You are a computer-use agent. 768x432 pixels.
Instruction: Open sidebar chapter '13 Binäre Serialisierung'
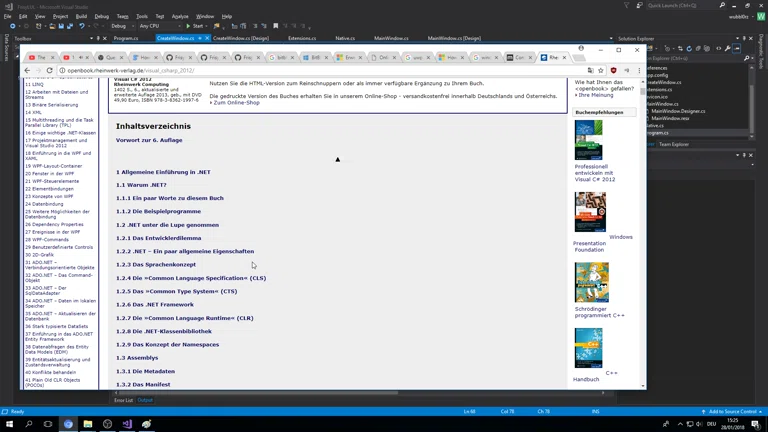click(51, 105)
